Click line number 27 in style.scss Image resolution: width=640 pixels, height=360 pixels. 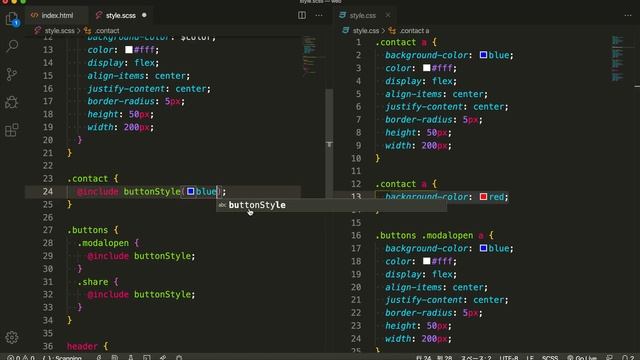(48, 230)
